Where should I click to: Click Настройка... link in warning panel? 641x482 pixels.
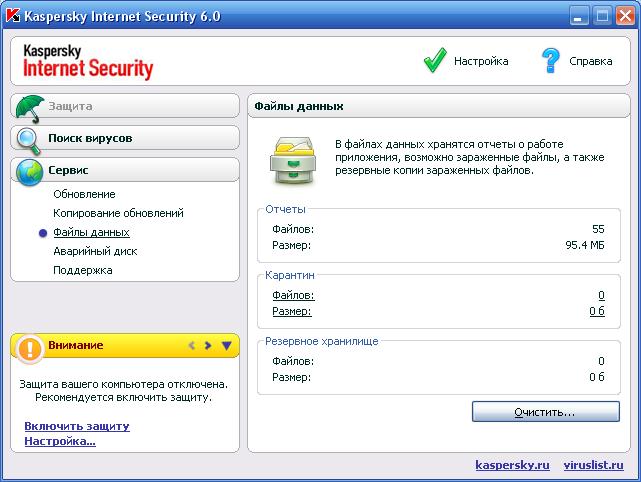tap(60, 441)
